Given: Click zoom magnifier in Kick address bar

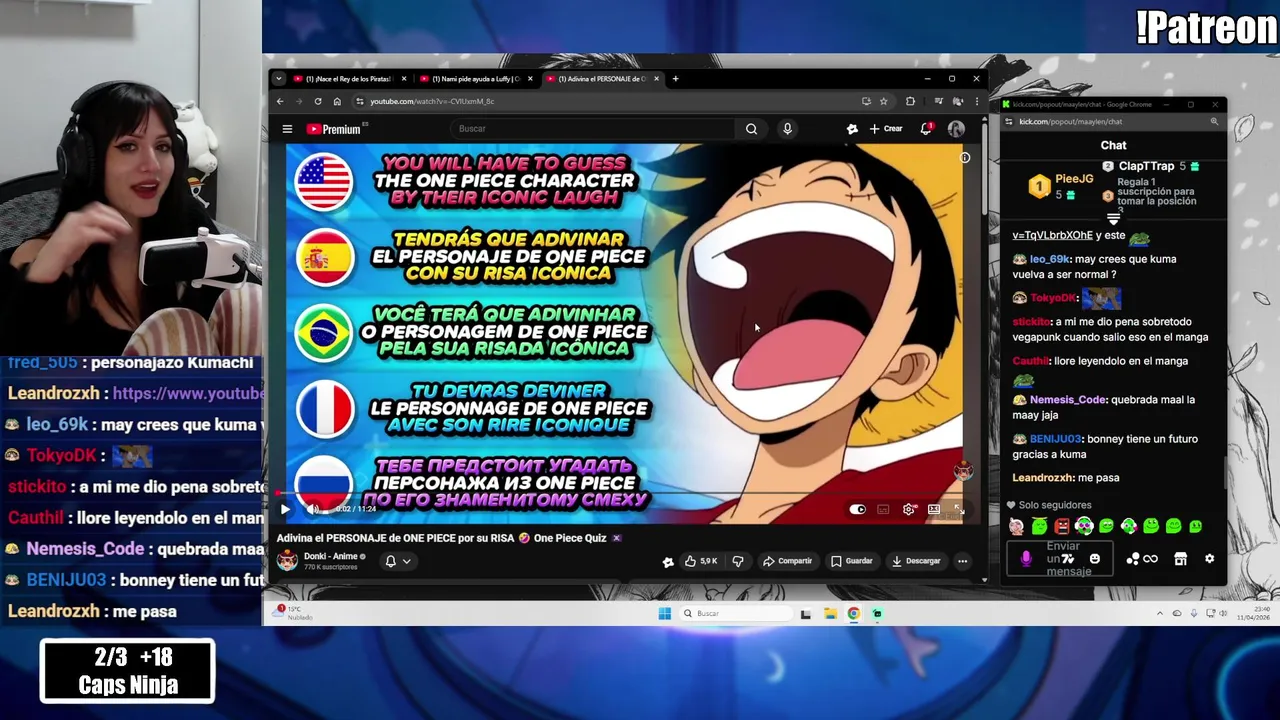Looking at the screenshot, I should [1214, 122].
